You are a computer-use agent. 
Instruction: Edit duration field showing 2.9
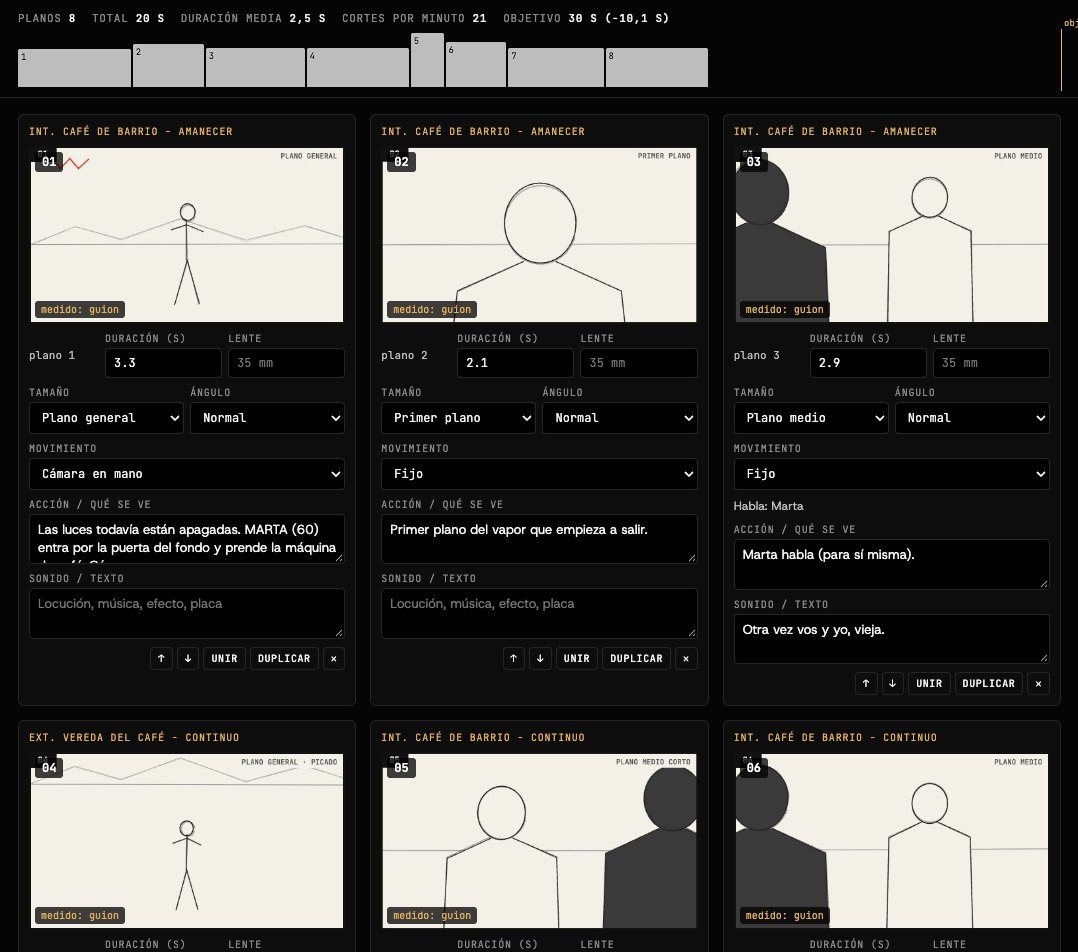click(868, 363)
